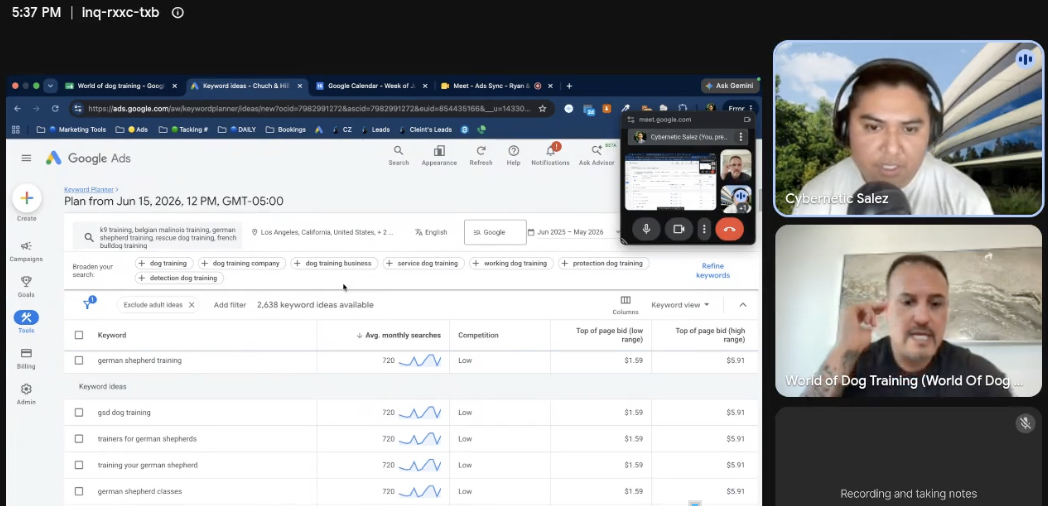Open the Keyword view dropdown
This screenshot has width=1048, height=506.
[680, 305]
